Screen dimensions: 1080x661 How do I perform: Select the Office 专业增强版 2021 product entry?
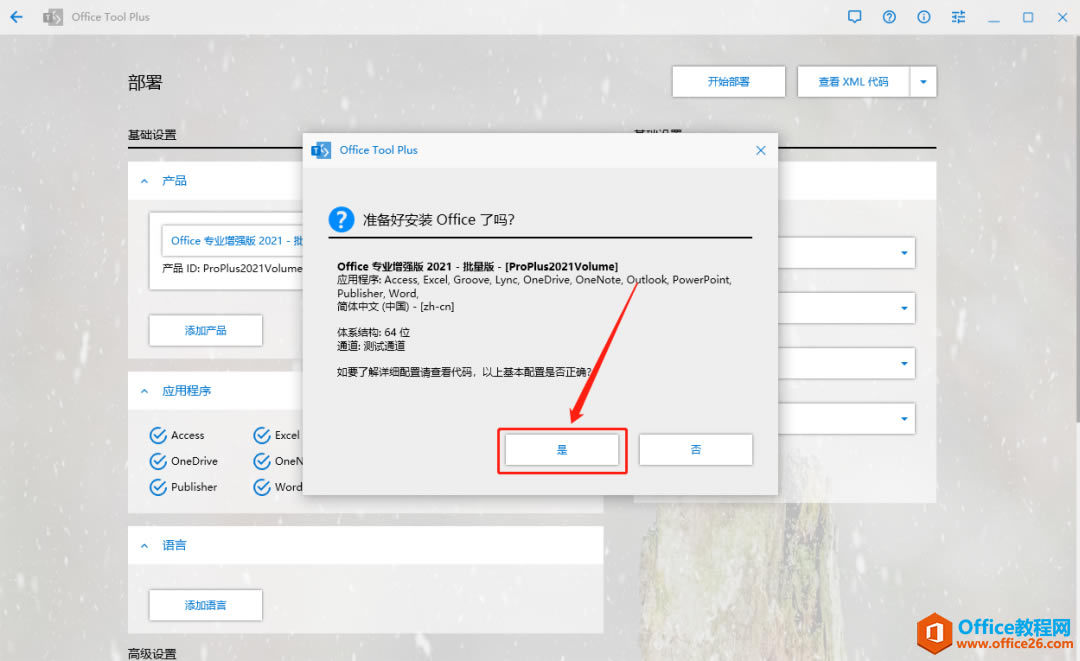(x=233, y=240)
